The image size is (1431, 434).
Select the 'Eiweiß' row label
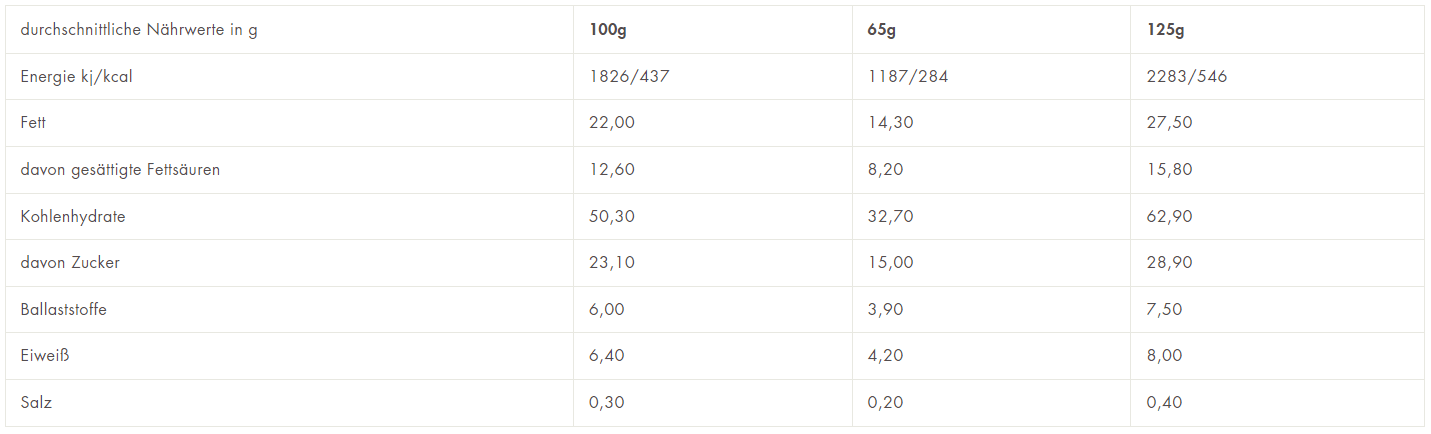(x=44, y=356)
